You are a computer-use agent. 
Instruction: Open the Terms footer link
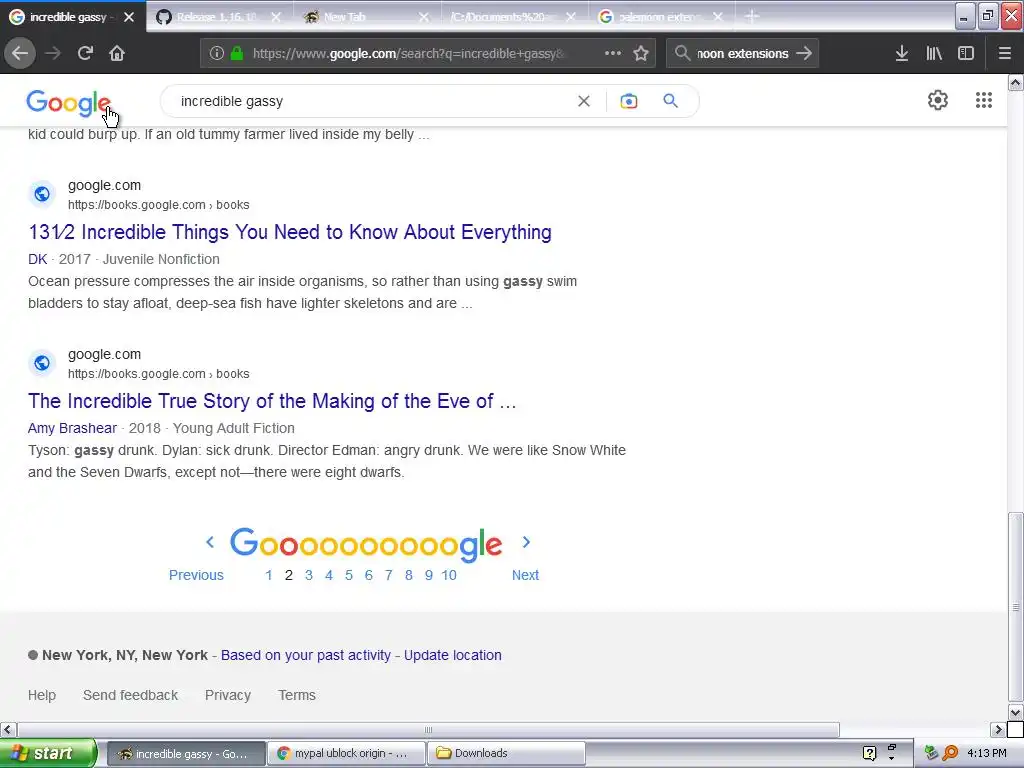[x=297, y=696]
